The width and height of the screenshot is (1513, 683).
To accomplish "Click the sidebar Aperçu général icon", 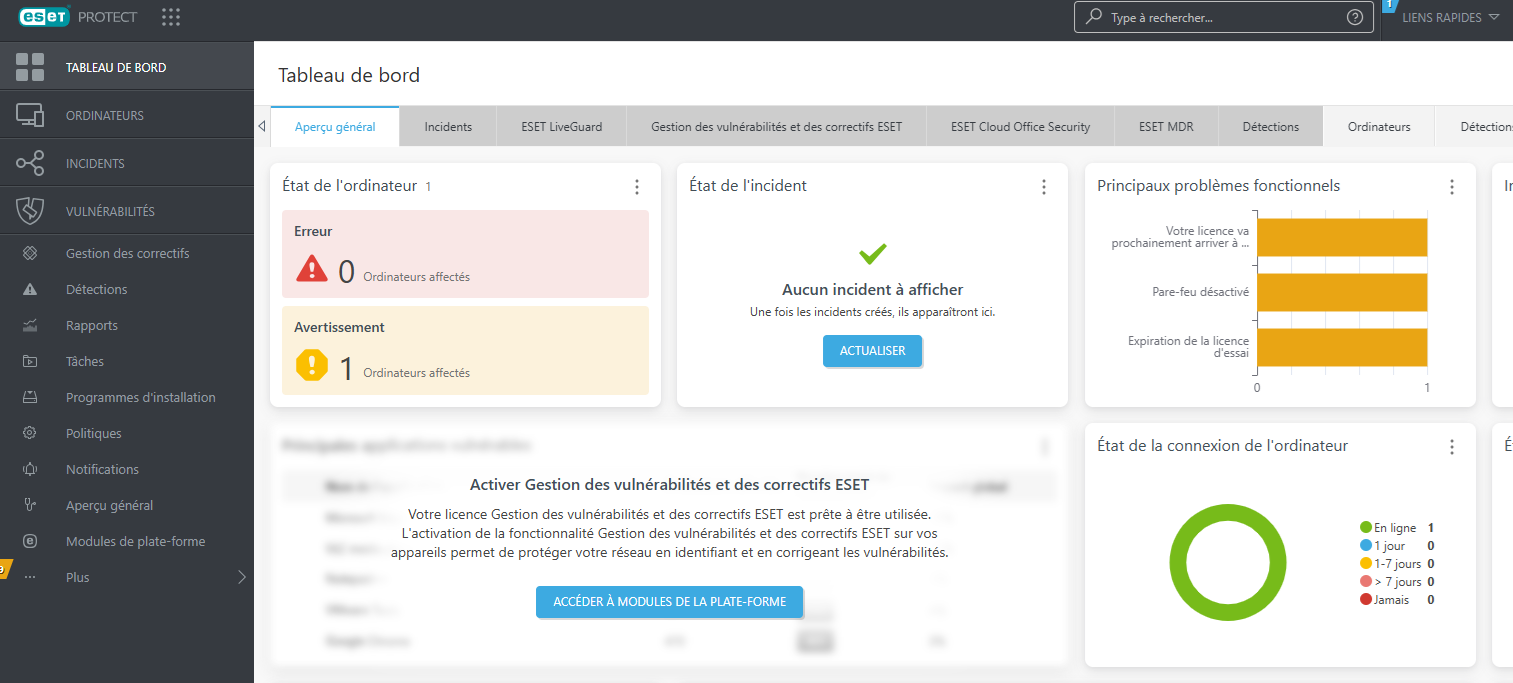I will [30, 505].
